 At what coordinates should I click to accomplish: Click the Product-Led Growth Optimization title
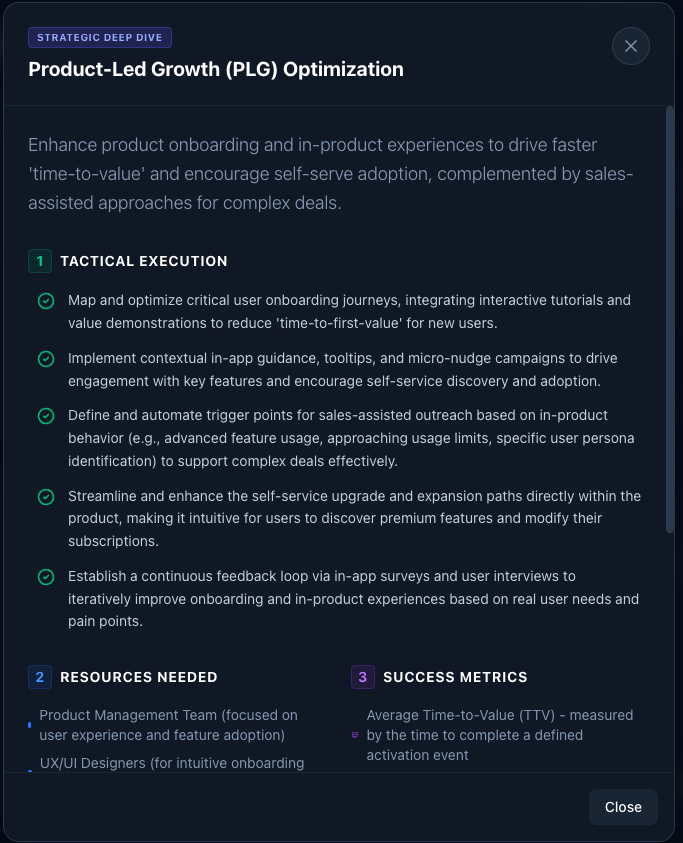tap(216, 69)
